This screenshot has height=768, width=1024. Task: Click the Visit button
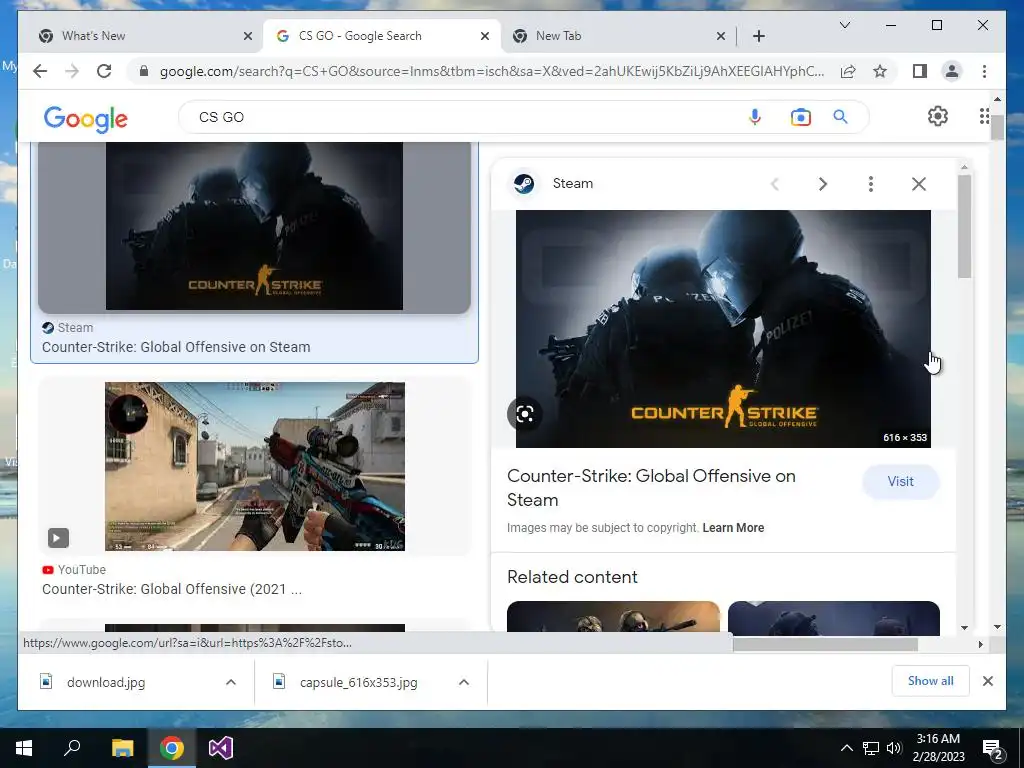pos(901,481)
